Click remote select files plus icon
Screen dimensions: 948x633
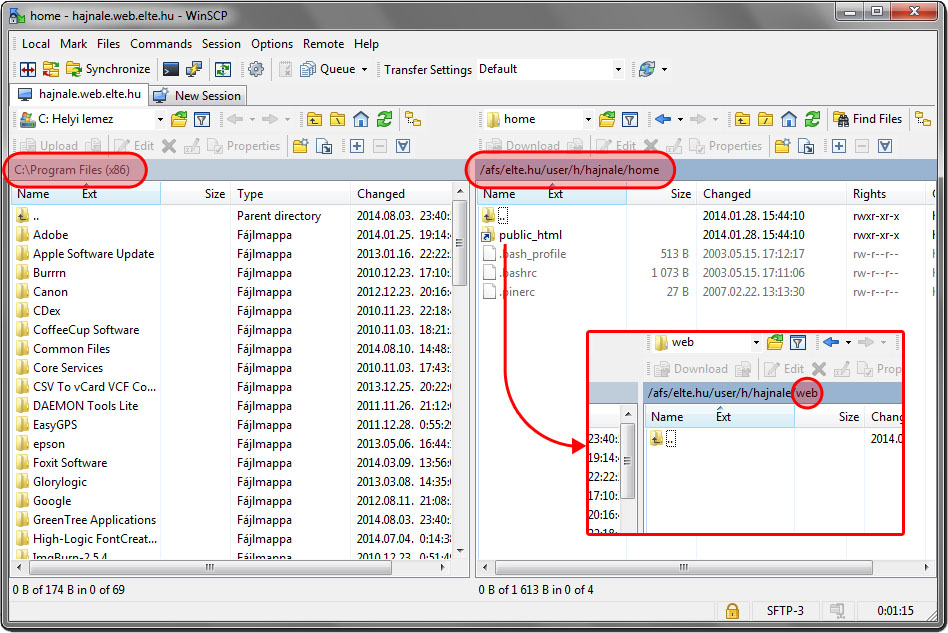(x=839, y=146)
